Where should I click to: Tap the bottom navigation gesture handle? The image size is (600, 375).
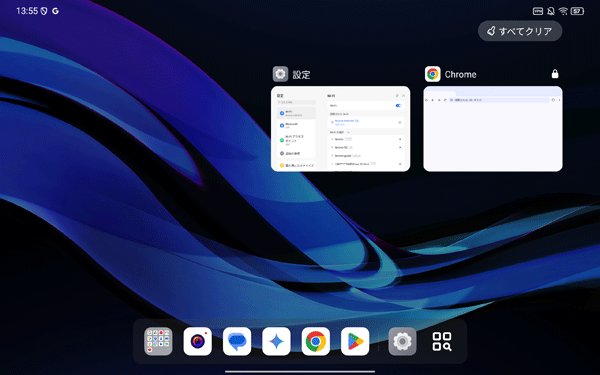[x=300, y=371]
